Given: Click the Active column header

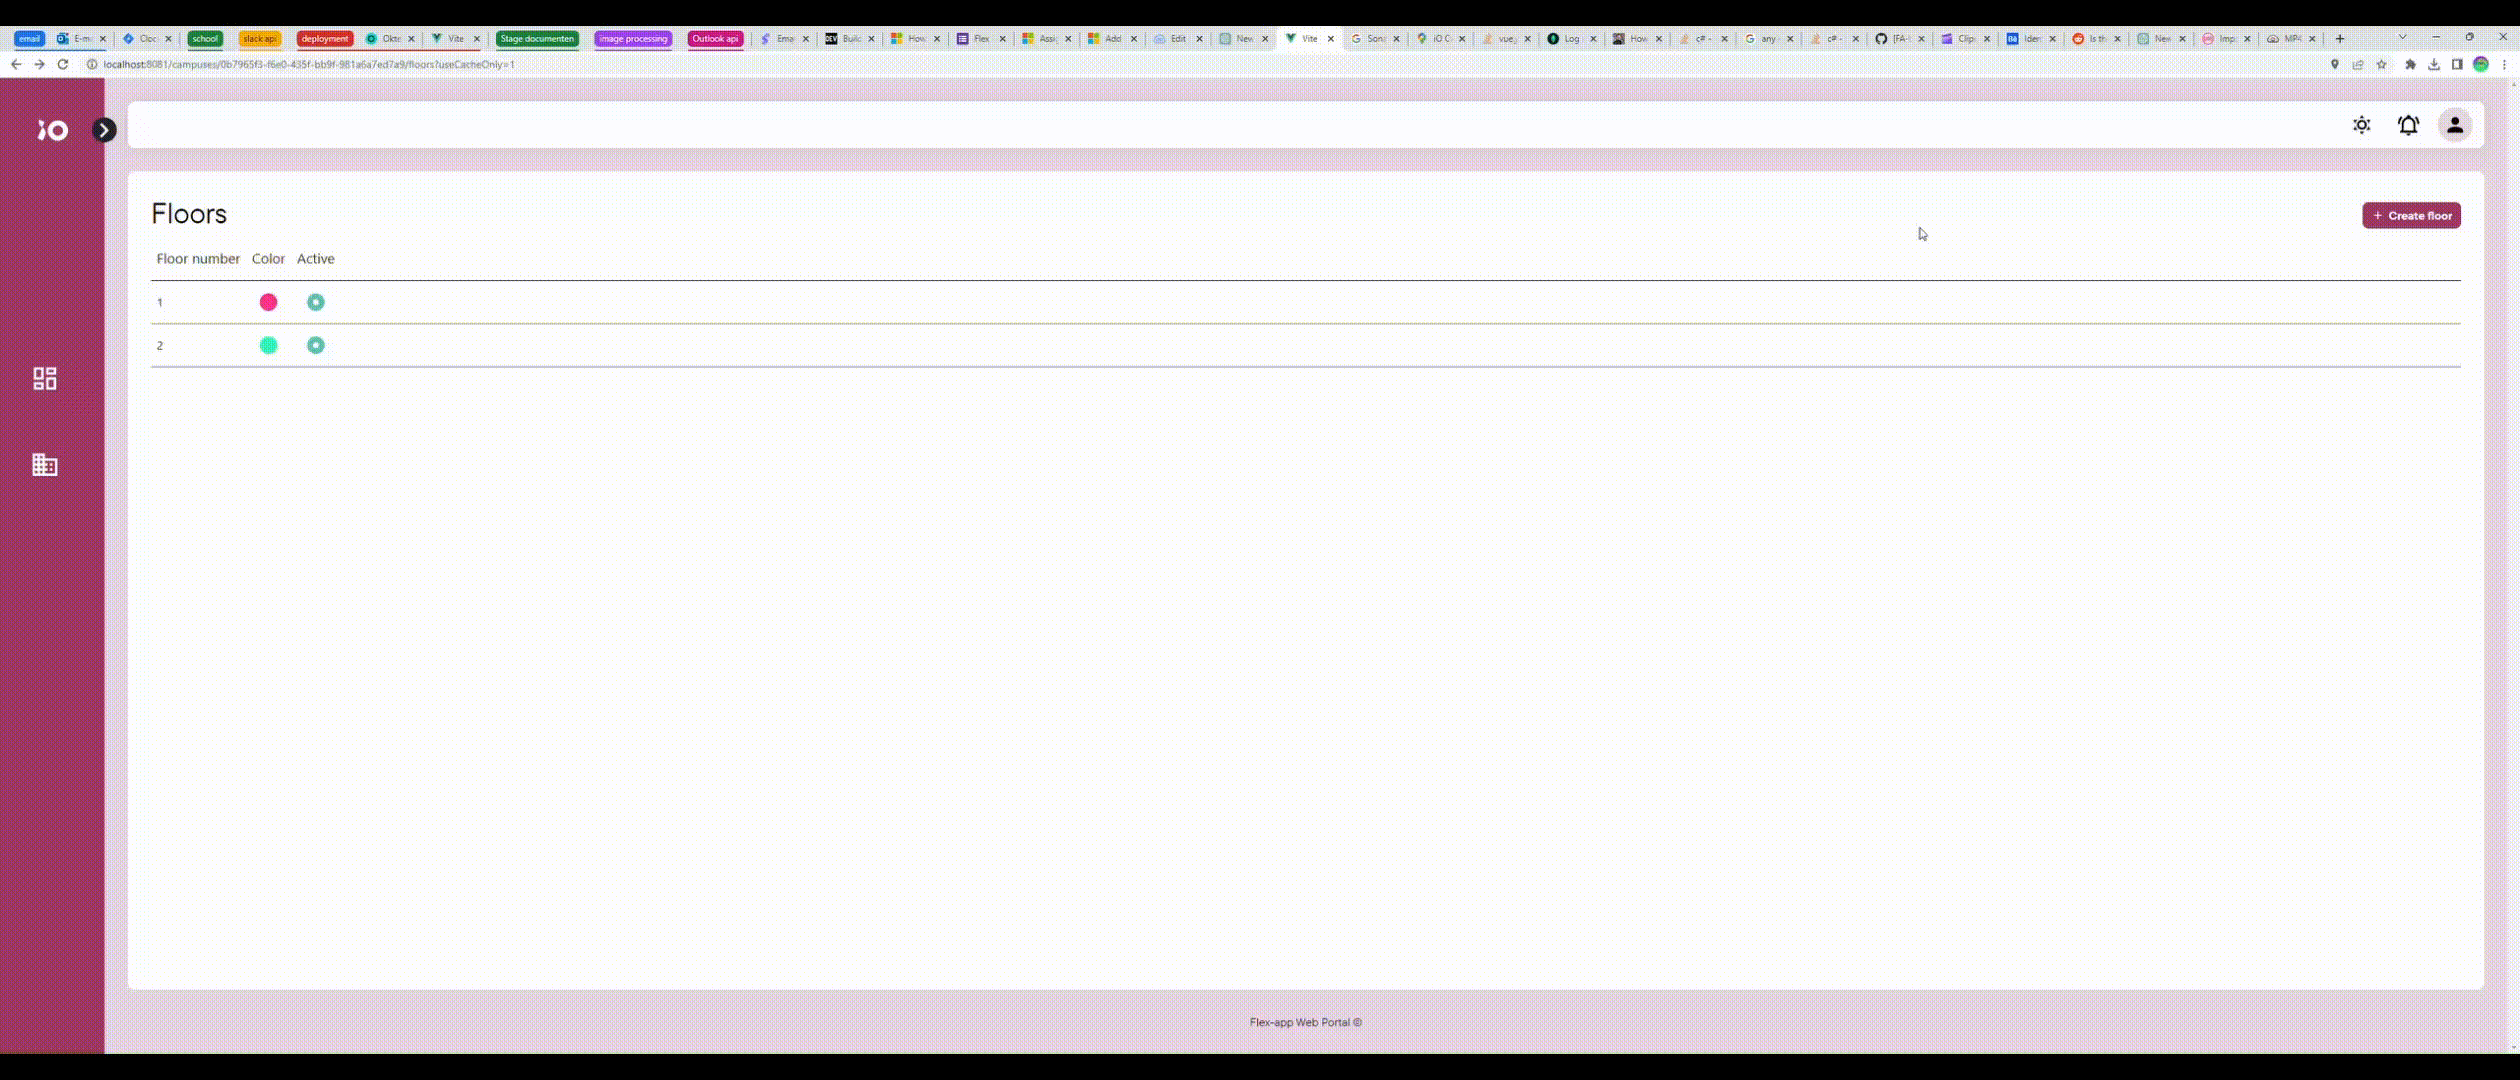Looking at the screenshot, I should 315,258.
